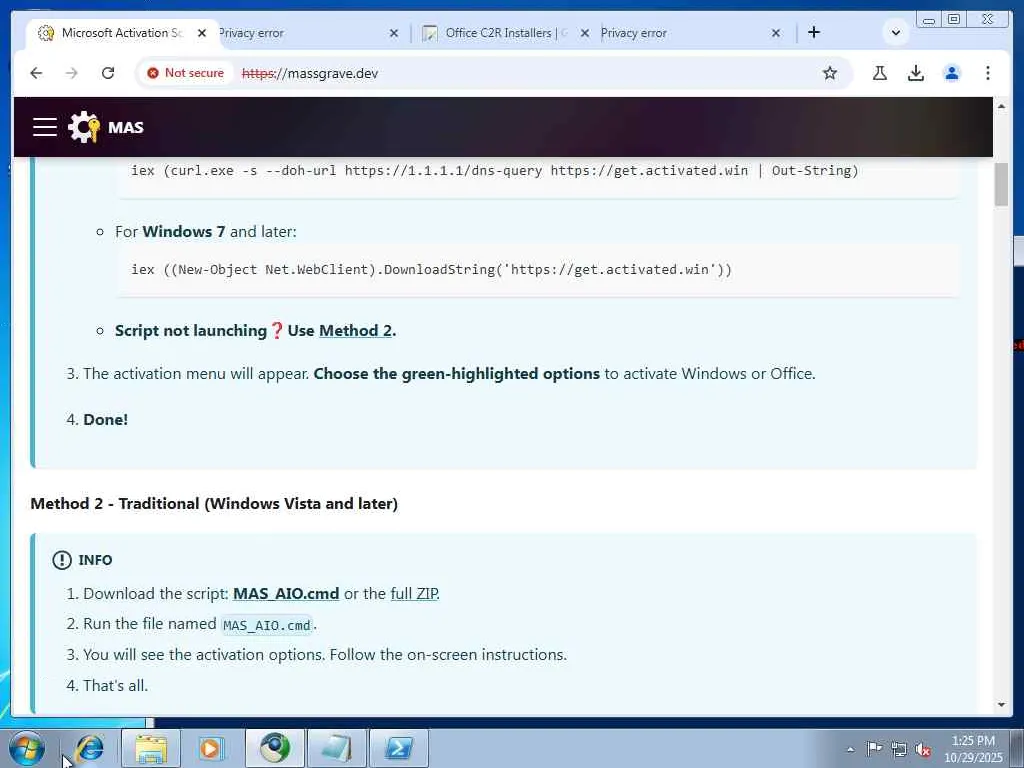Open Windows Media Player from taskbar
Image resolution: width=1024 pixels, height=768 pixels.
coord(210,748)
